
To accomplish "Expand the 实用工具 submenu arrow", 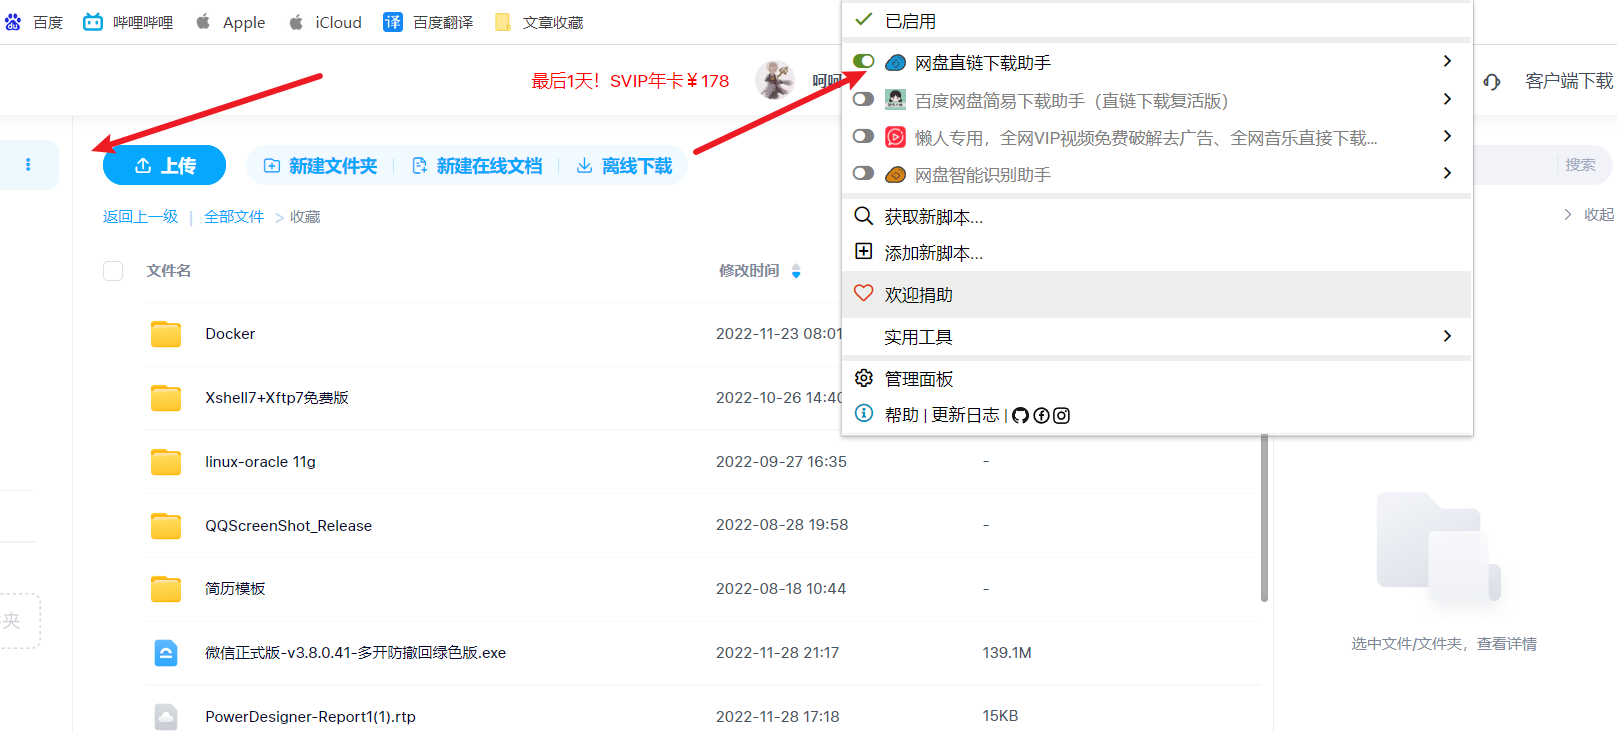I will point(1447,336).
